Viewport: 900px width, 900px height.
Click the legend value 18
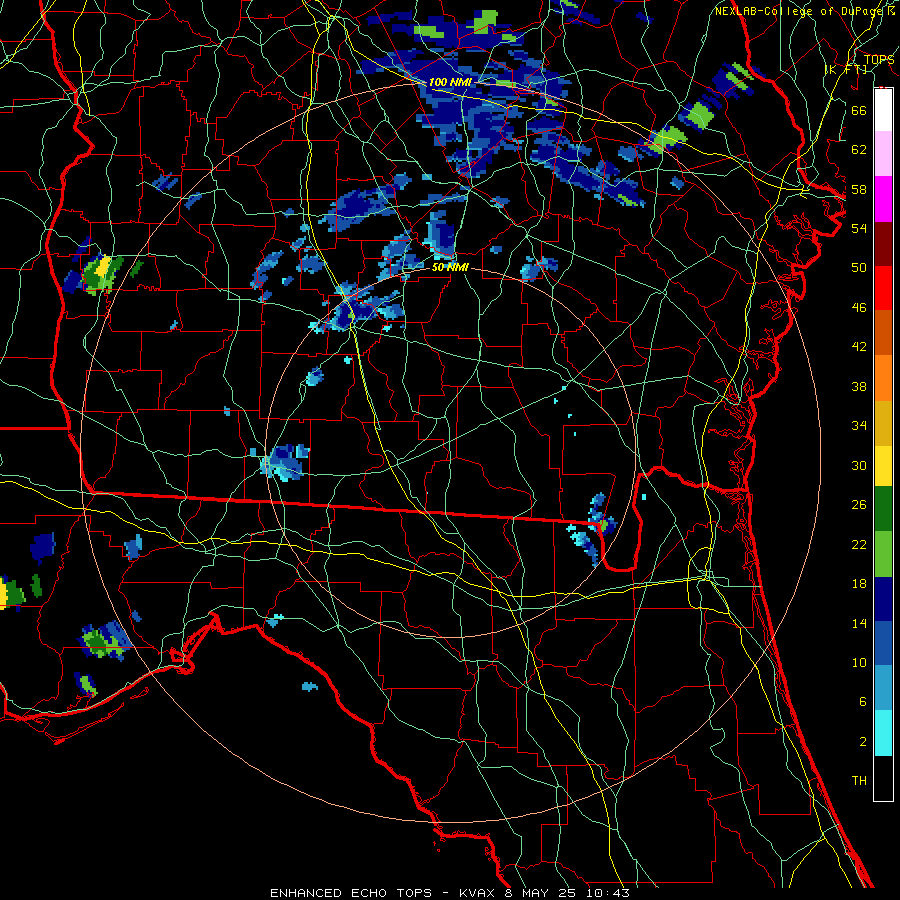(859, 584)
